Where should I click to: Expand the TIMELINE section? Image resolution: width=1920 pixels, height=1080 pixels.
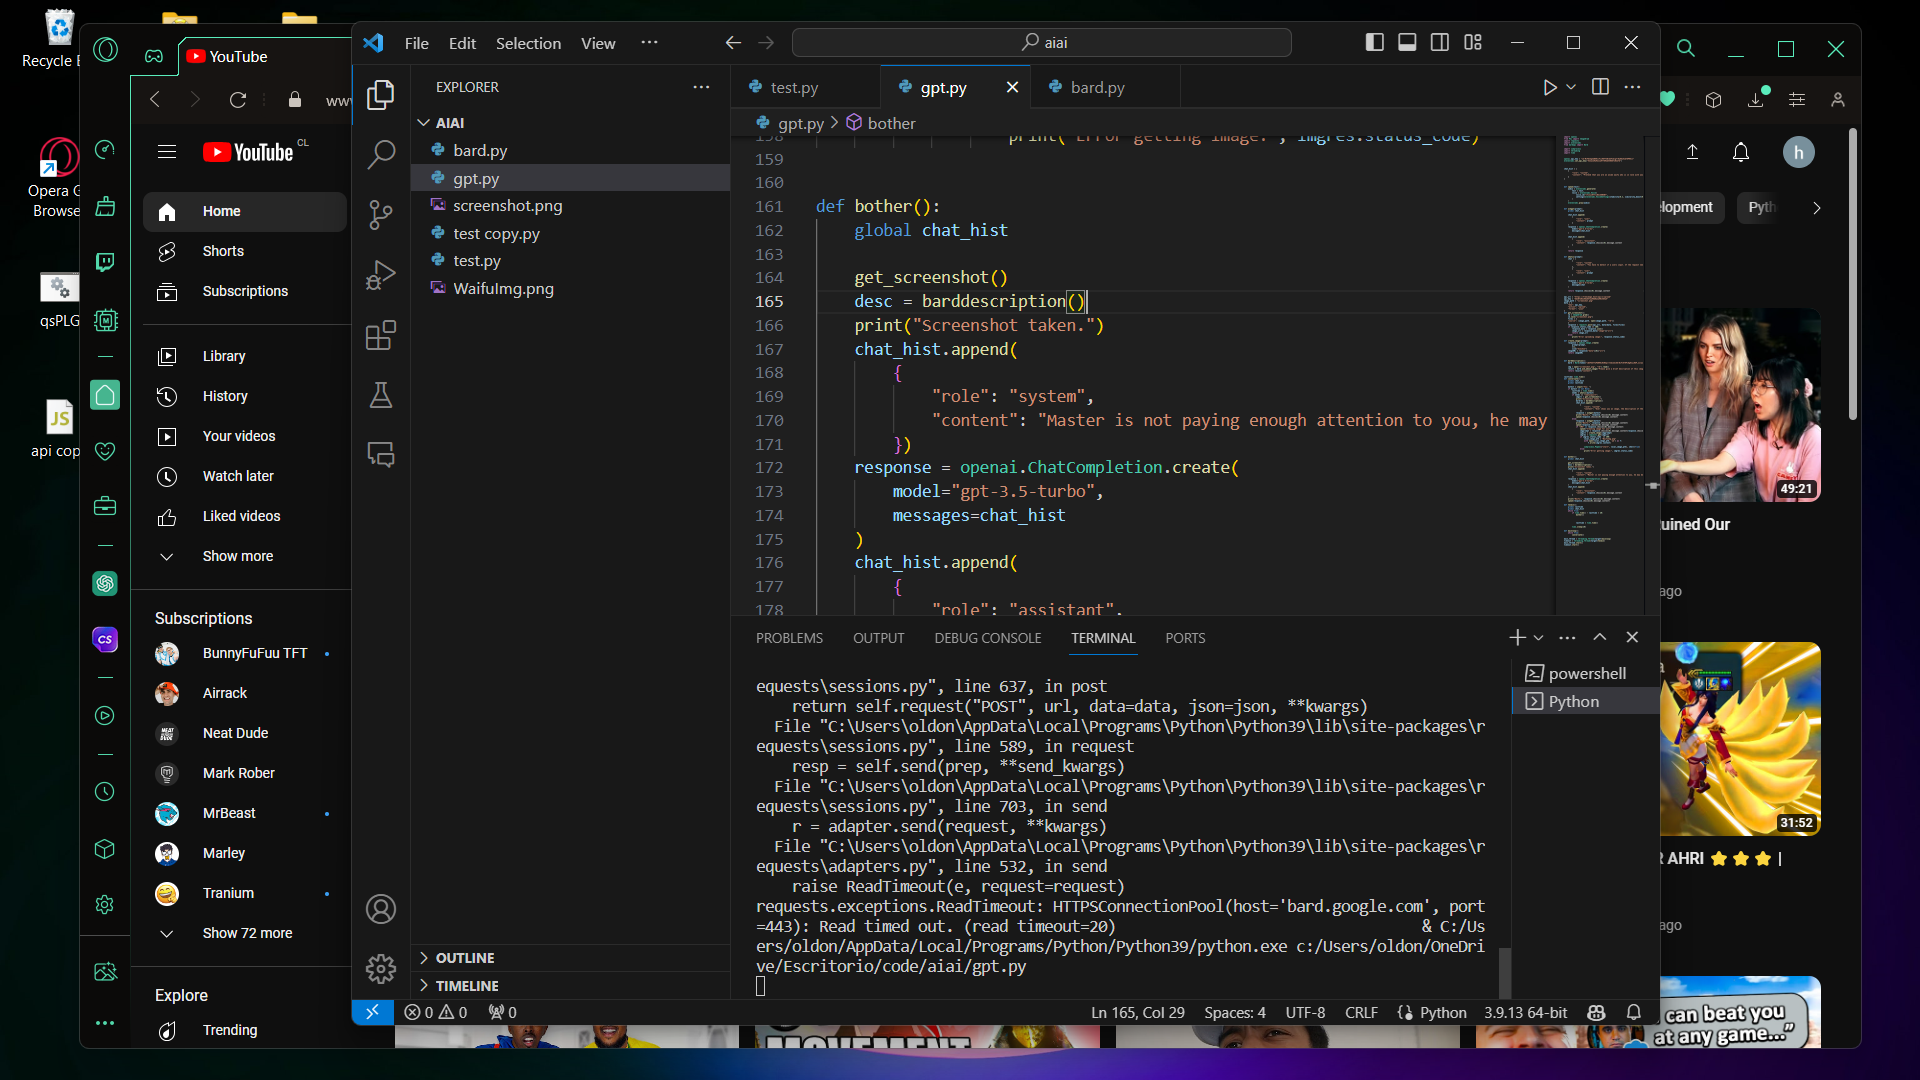point(467,986)
